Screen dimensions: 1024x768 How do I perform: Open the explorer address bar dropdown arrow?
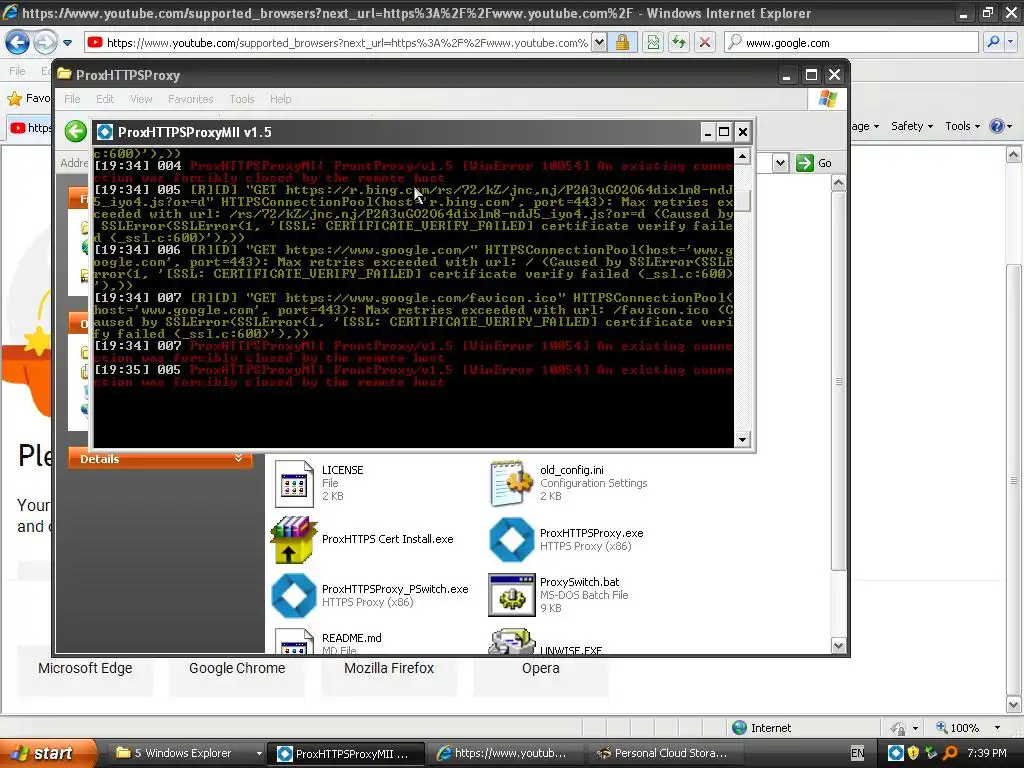(x=780, y=163)
